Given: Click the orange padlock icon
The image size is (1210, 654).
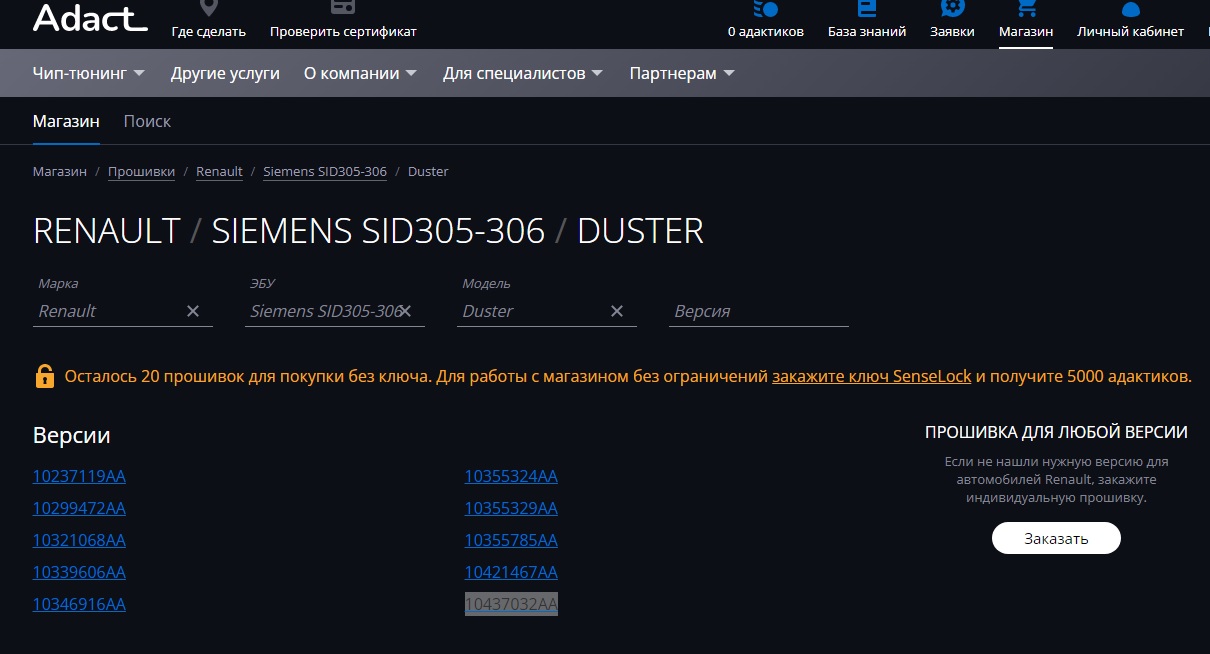Looking at the screenshot, I should [x=45, y=376].
